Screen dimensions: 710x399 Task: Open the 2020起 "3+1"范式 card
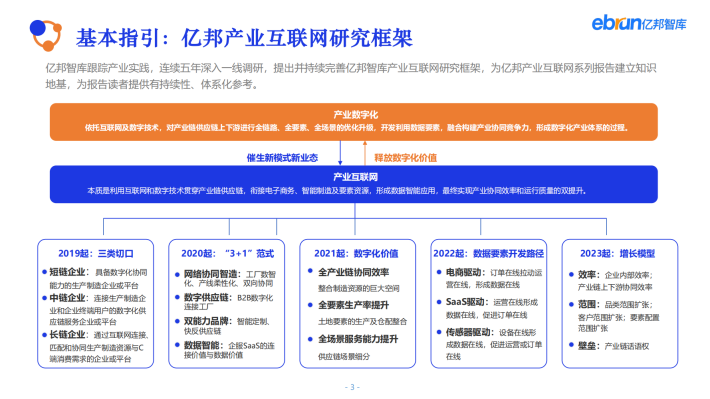coord(226,303)
